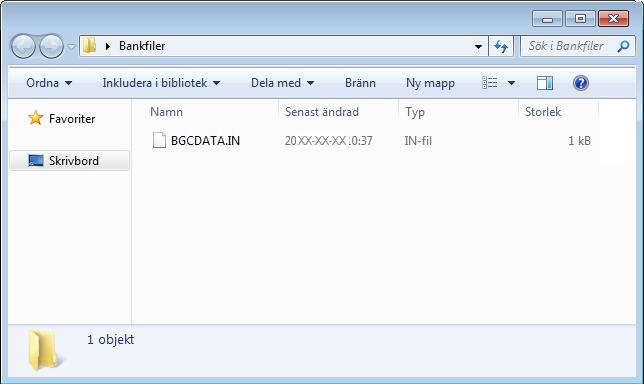Maximize the Bankfiler window
This screenshot has width=644, height=384.
pos(580,19)
